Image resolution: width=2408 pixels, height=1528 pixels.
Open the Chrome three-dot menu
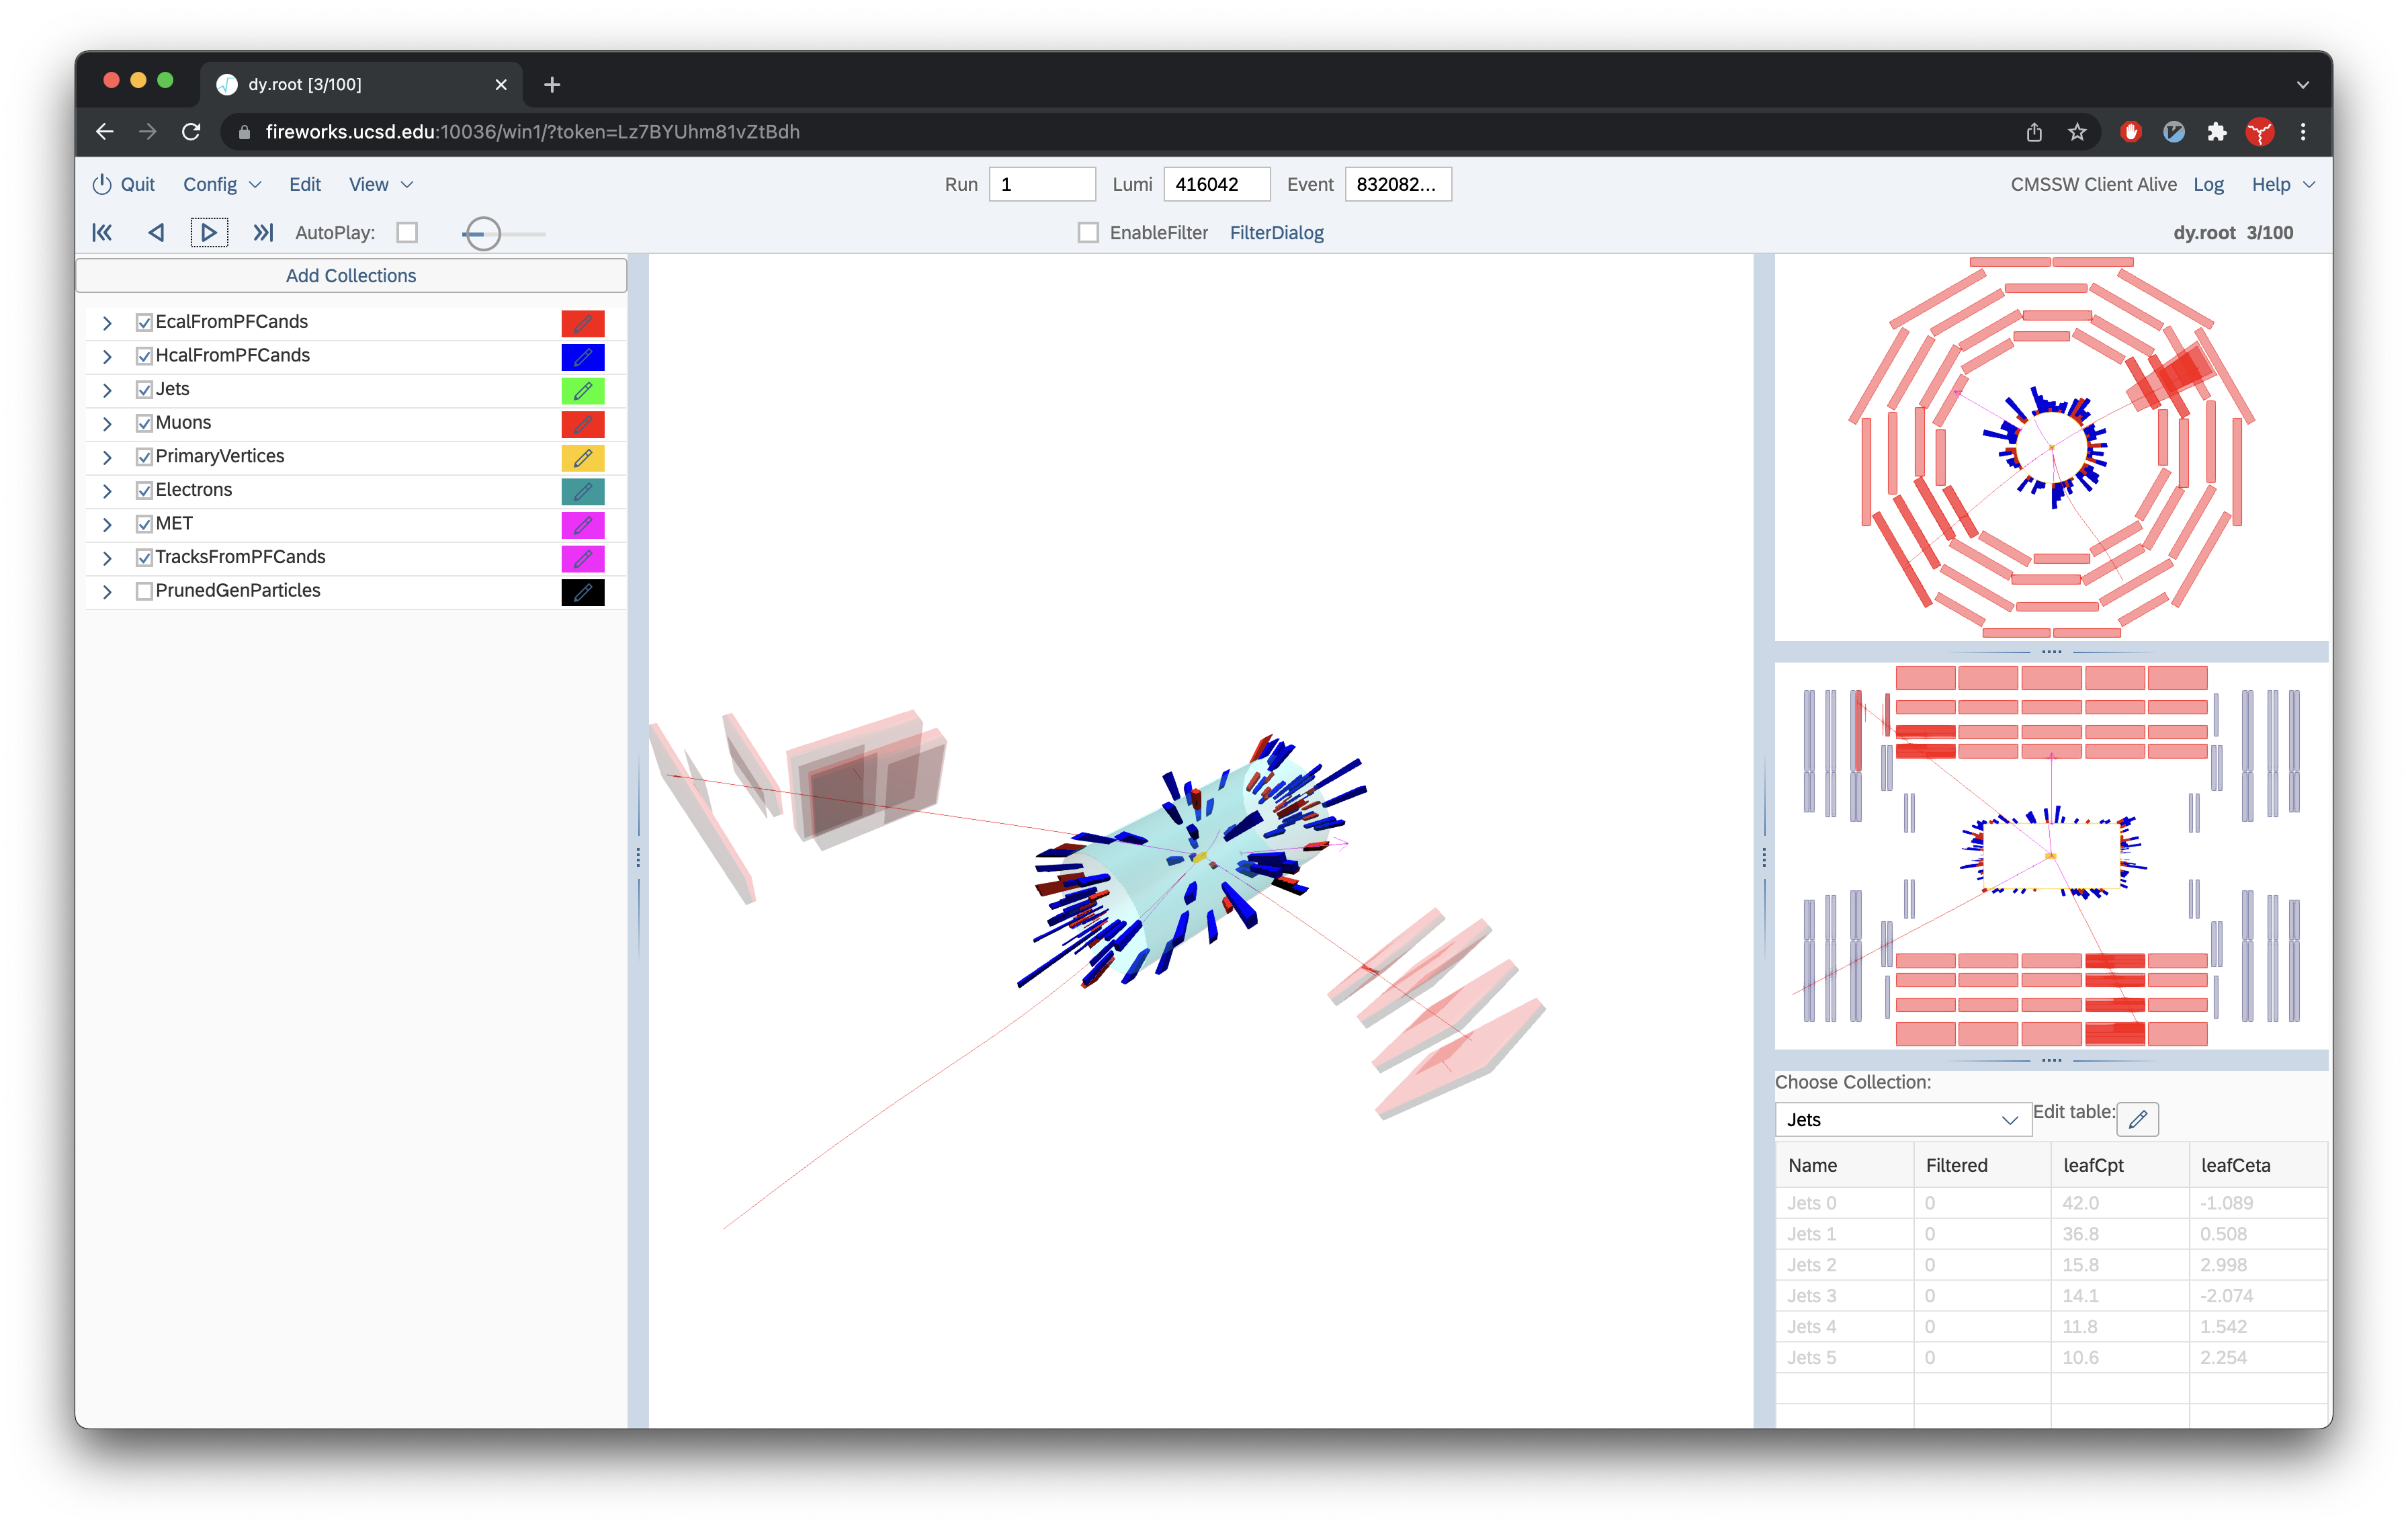tap(2303, 132)
